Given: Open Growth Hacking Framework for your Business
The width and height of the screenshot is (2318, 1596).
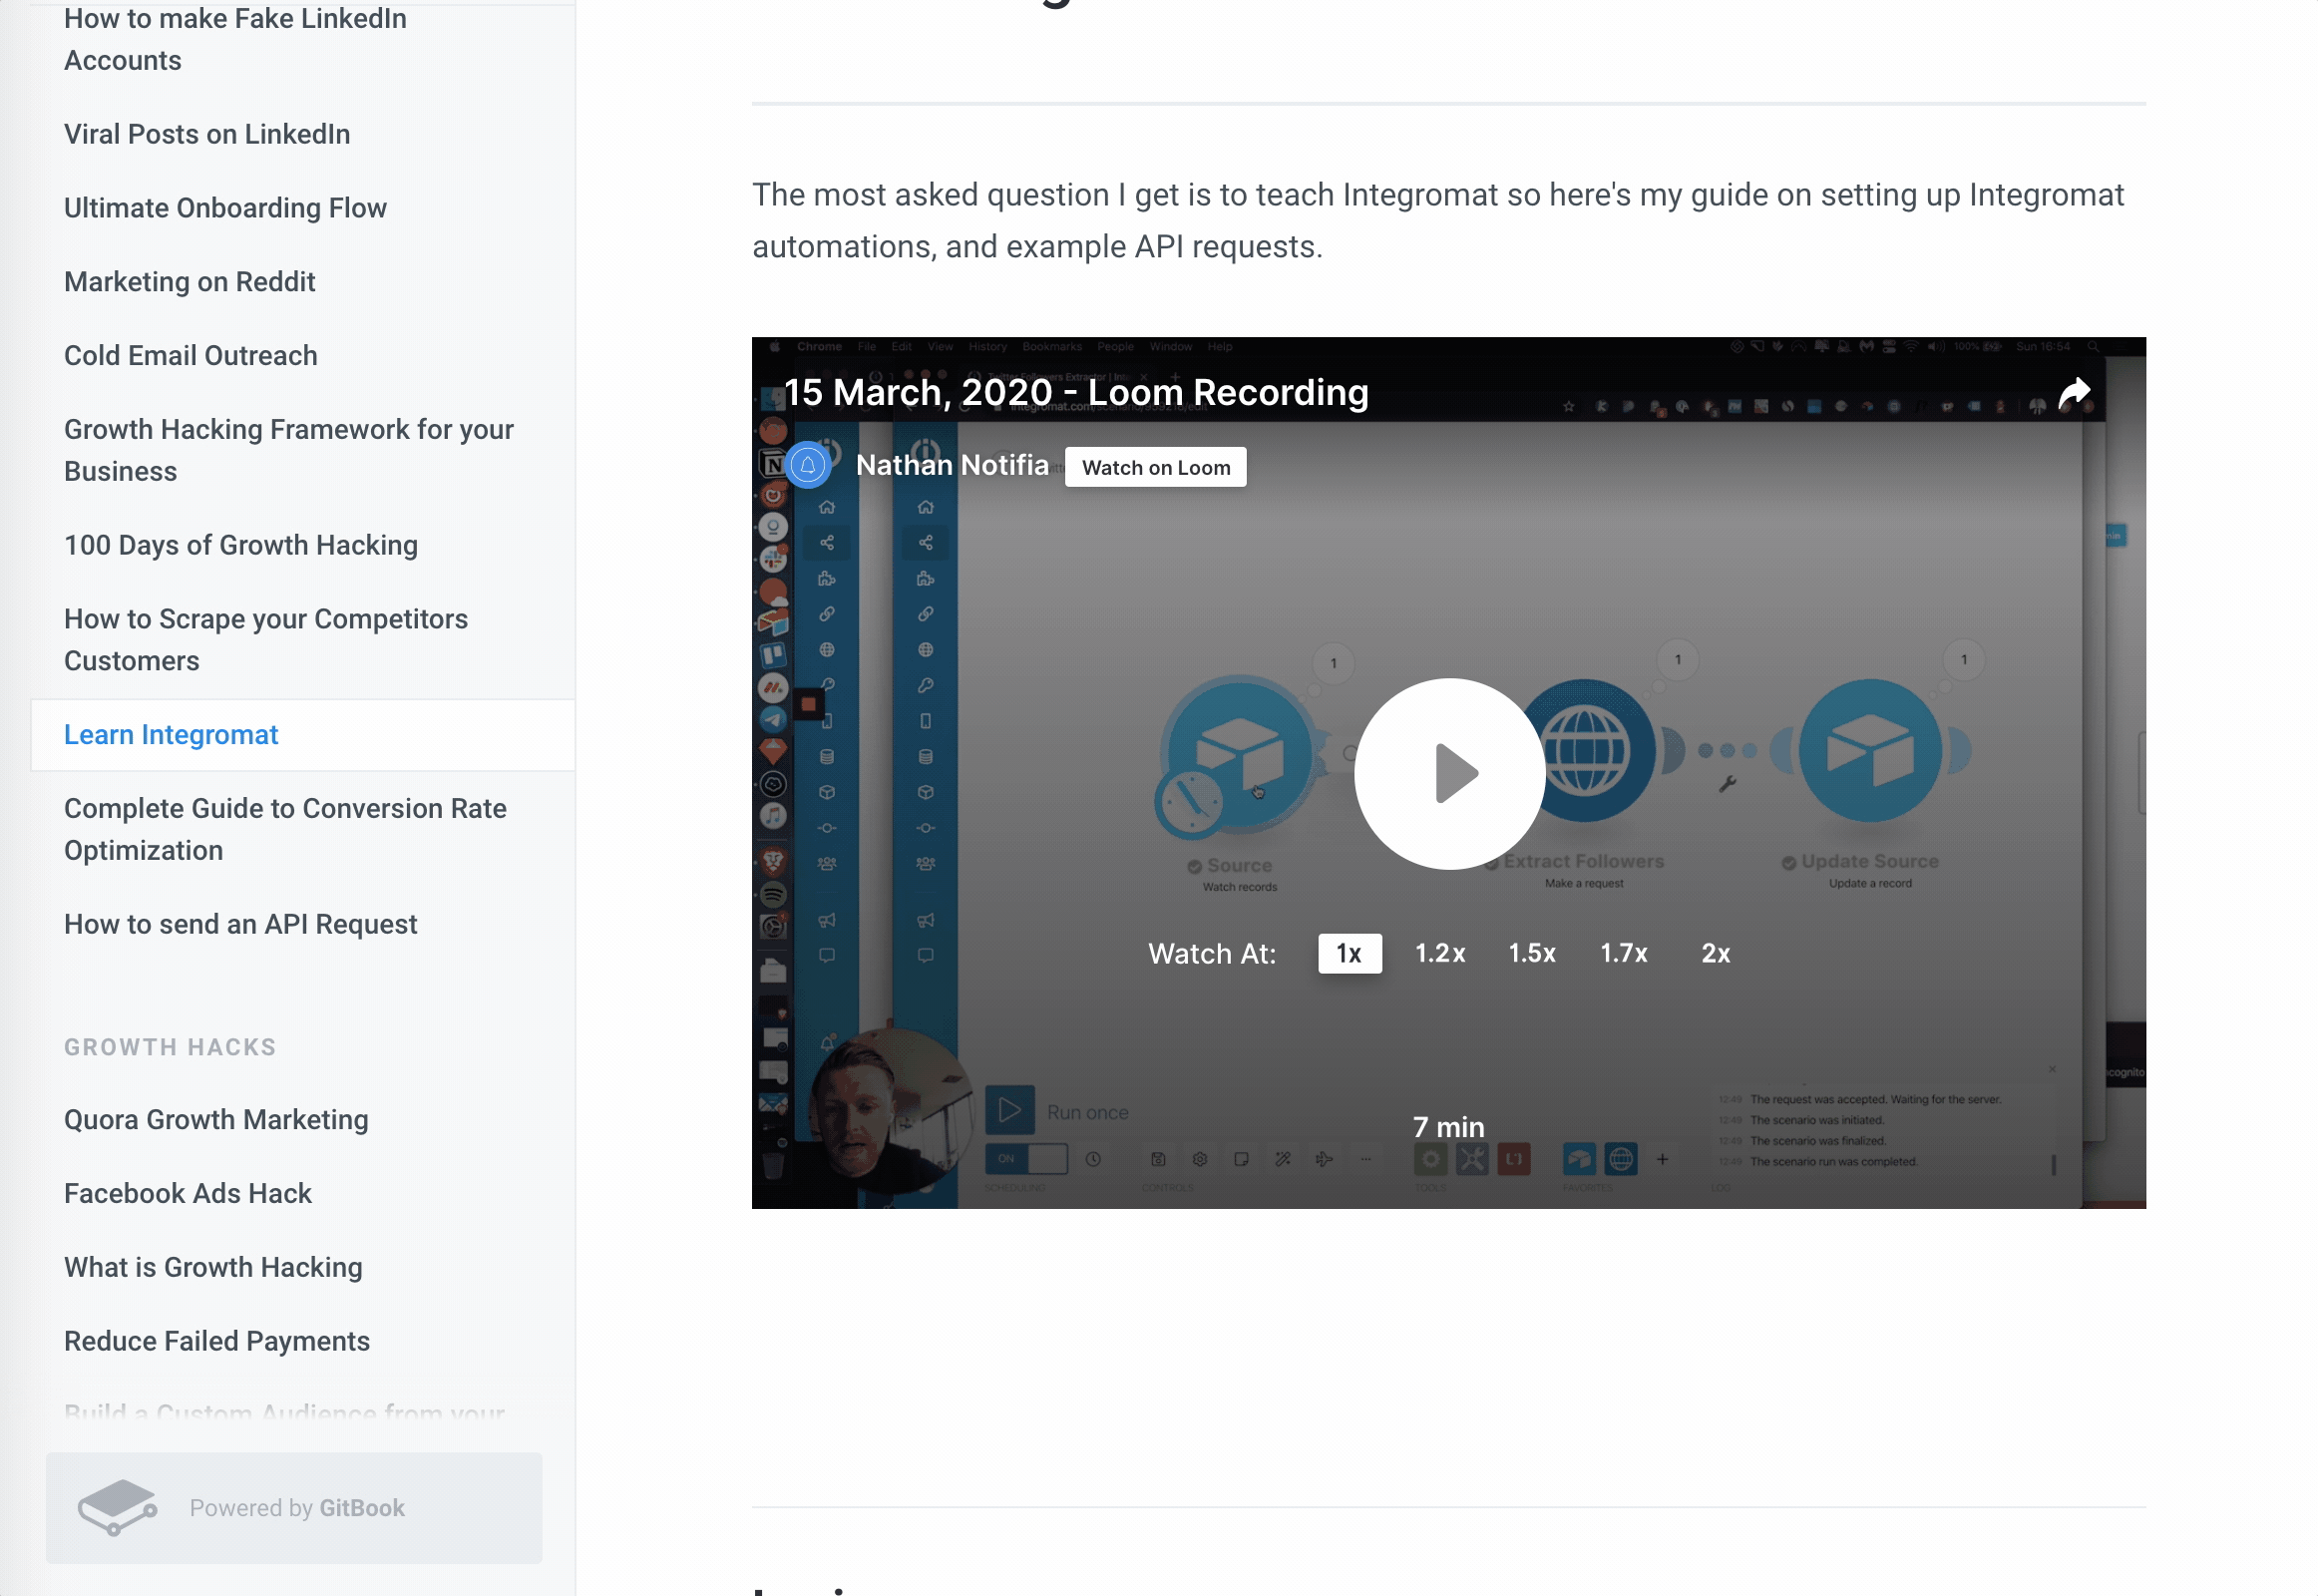Looking at the screenshot, I should pyautogui.click(x=288, y=450).
